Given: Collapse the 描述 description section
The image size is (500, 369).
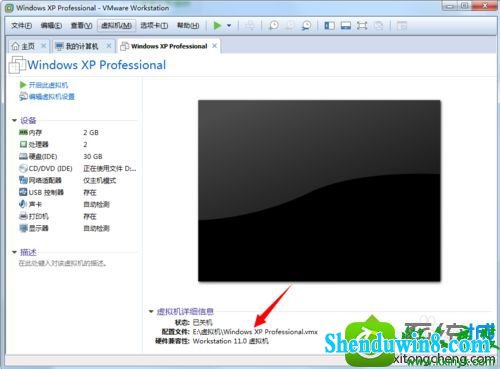Looking at the screenshot, I should pyautogui.click(x=14, y=252).
